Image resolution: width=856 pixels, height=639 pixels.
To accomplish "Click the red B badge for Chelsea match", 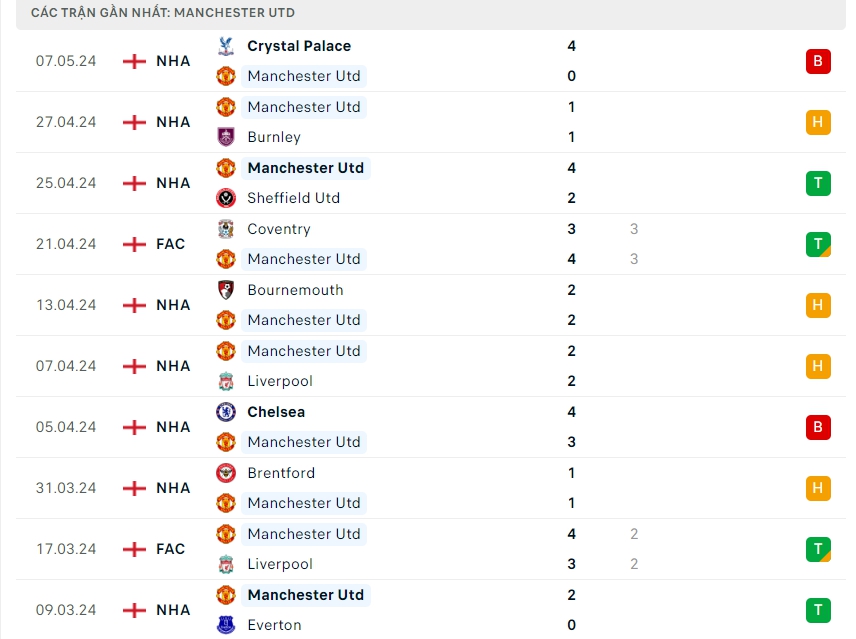I will (817, 427).
